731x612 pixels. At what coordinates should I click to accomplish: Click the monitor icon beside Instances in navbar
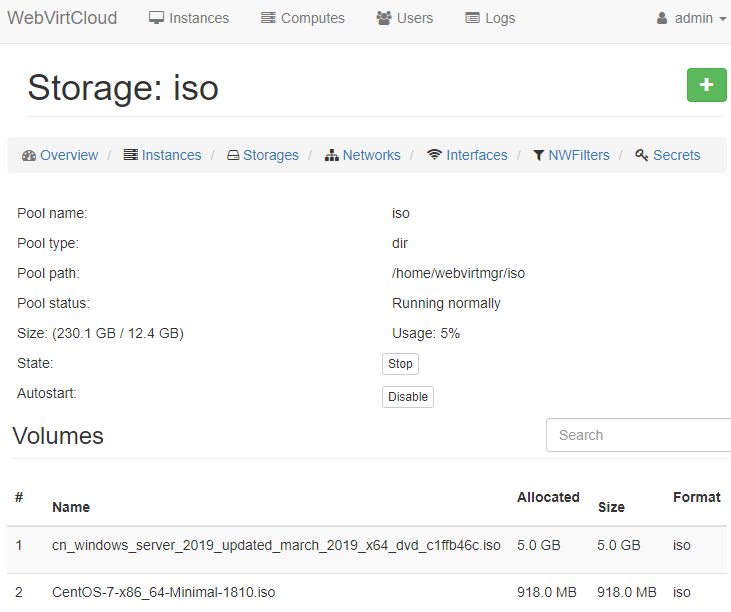coord(156,18)
